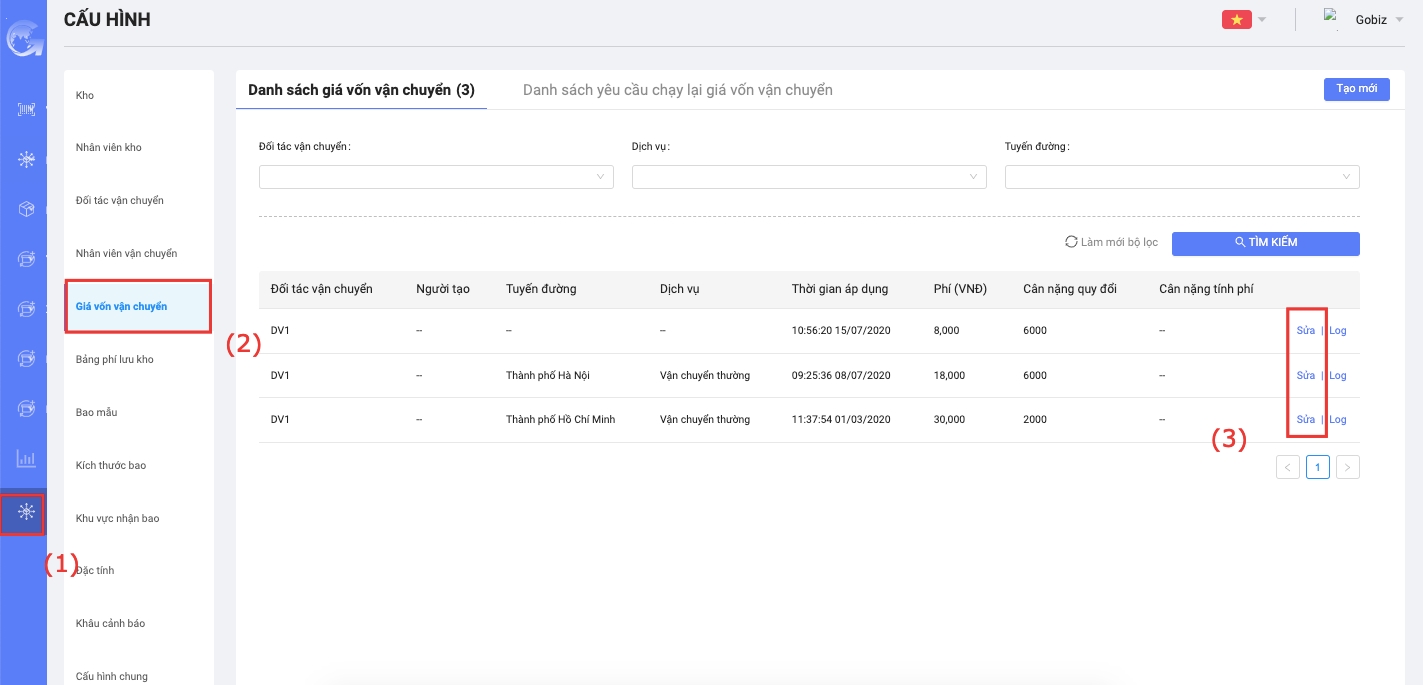1423x685 pixels.
Task: Click the user avatar next to Gobiz
Action: tap(1330, 17)
